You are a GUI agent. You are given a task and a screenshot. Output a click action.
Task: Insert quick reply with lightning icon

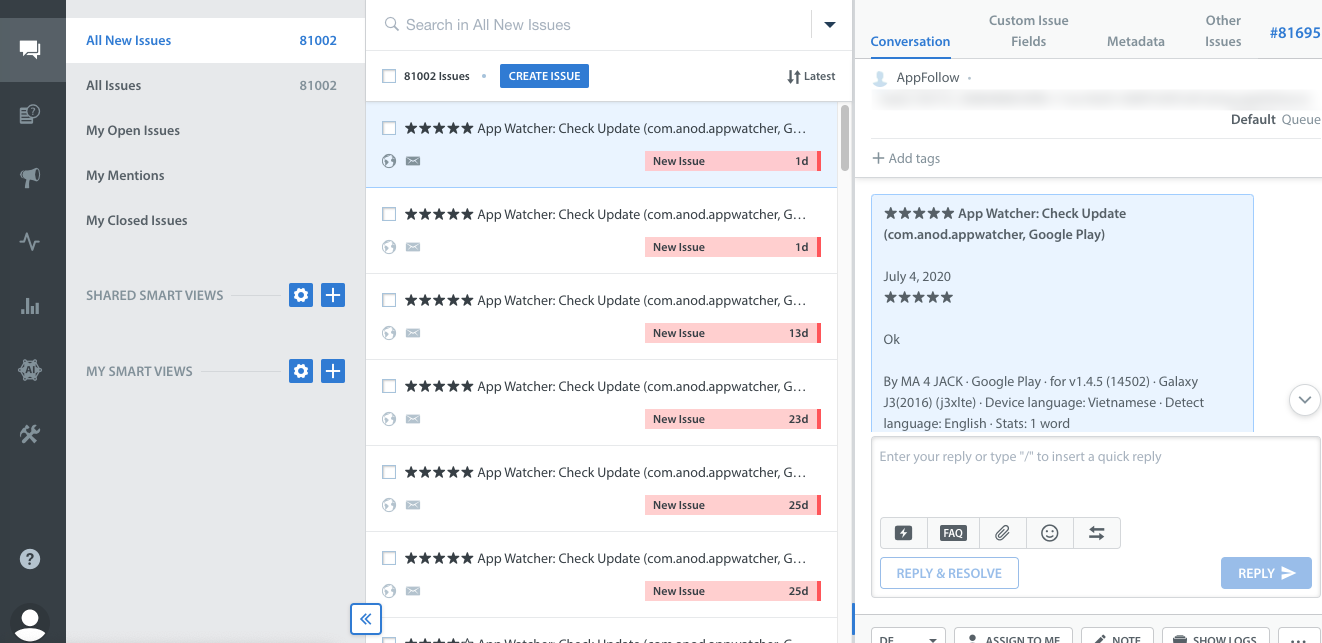pos(904,533)
